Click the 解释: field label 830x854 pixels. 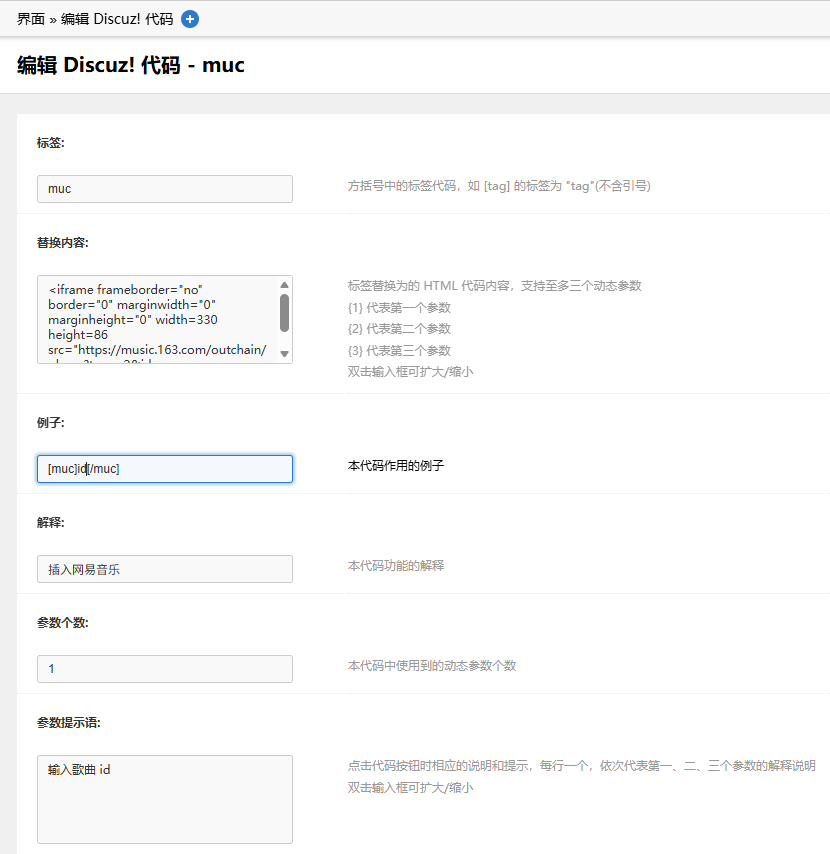pos(51,523)
